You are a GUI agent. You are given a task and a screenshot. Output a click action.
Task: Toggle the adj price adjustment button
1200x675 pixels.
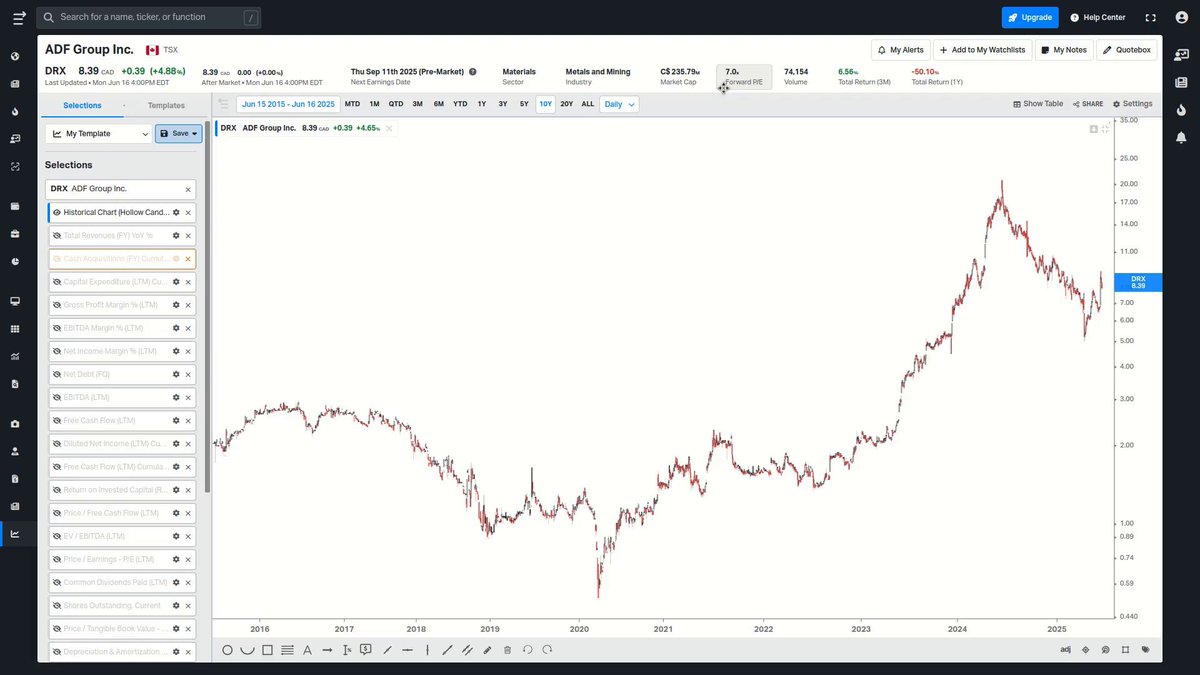tap(1065, 650)
